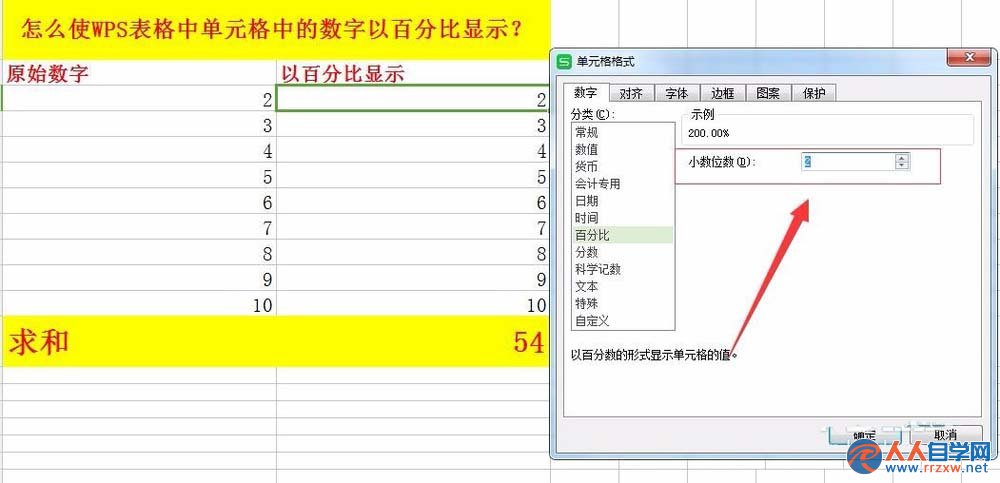Close the 单元格格式 dialog
Image resolution: width=1000 pixels, height=483 pixels.
[x=969, y=58]
